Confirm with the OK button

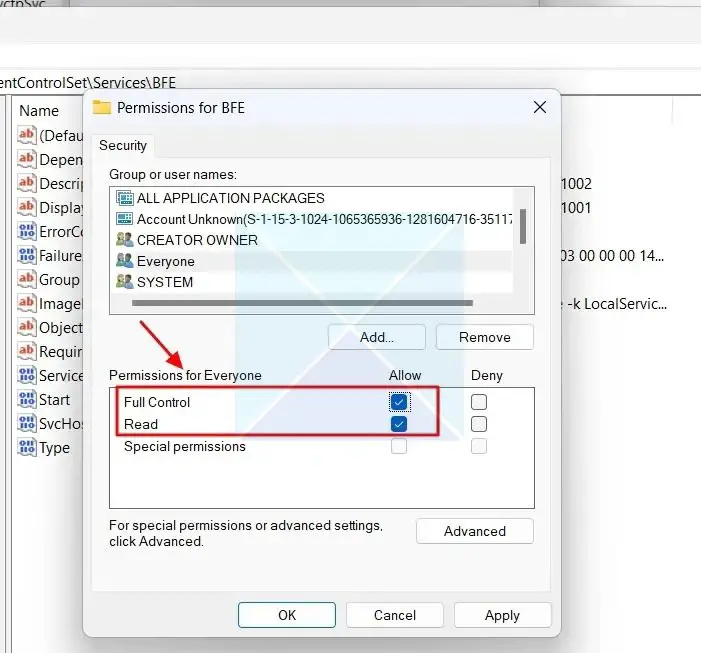(x=287, y=615)
